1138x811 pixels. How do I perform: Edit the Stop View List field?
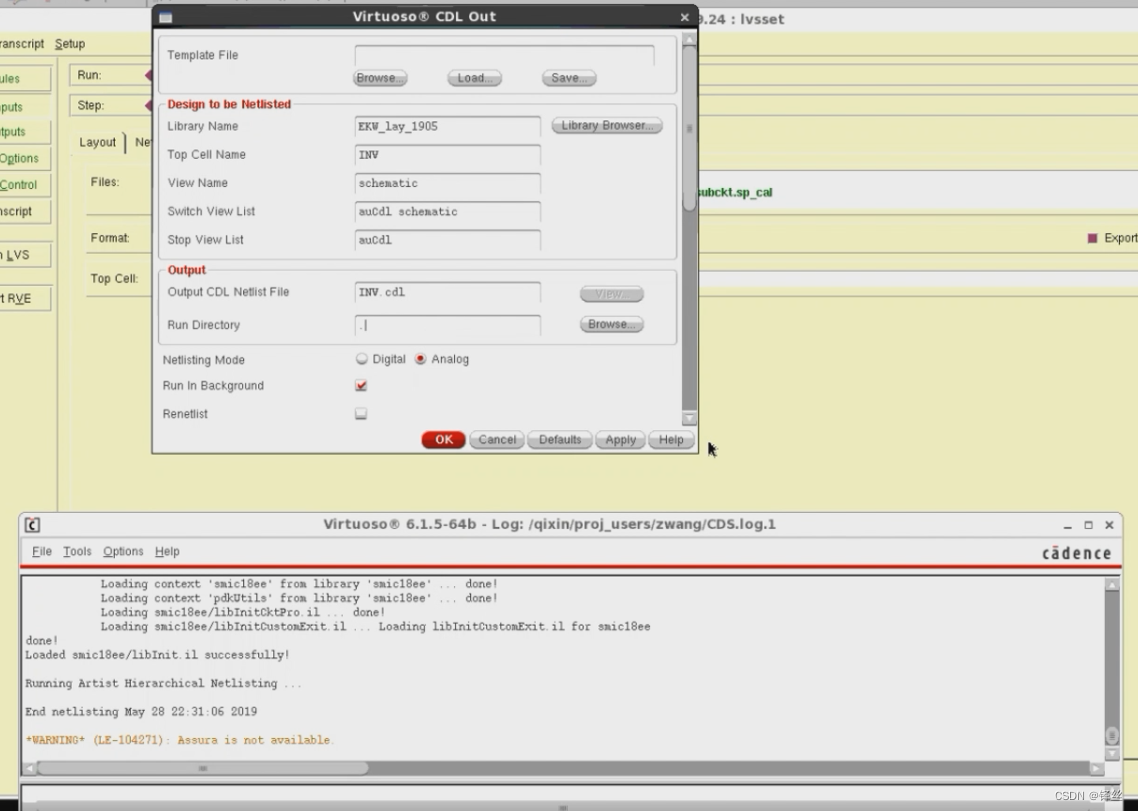448,240
